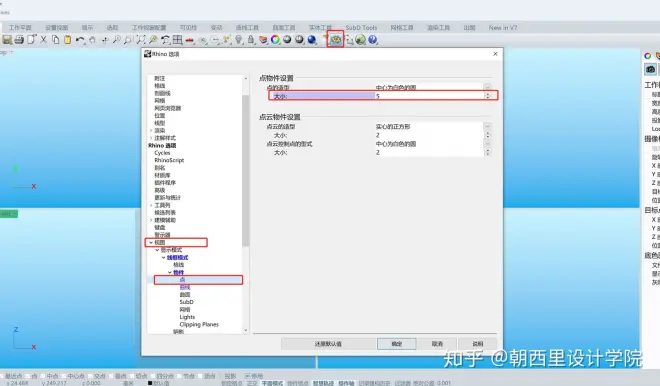
Task: Open the color wheel icon in toolbar
Action: [275, 40]
